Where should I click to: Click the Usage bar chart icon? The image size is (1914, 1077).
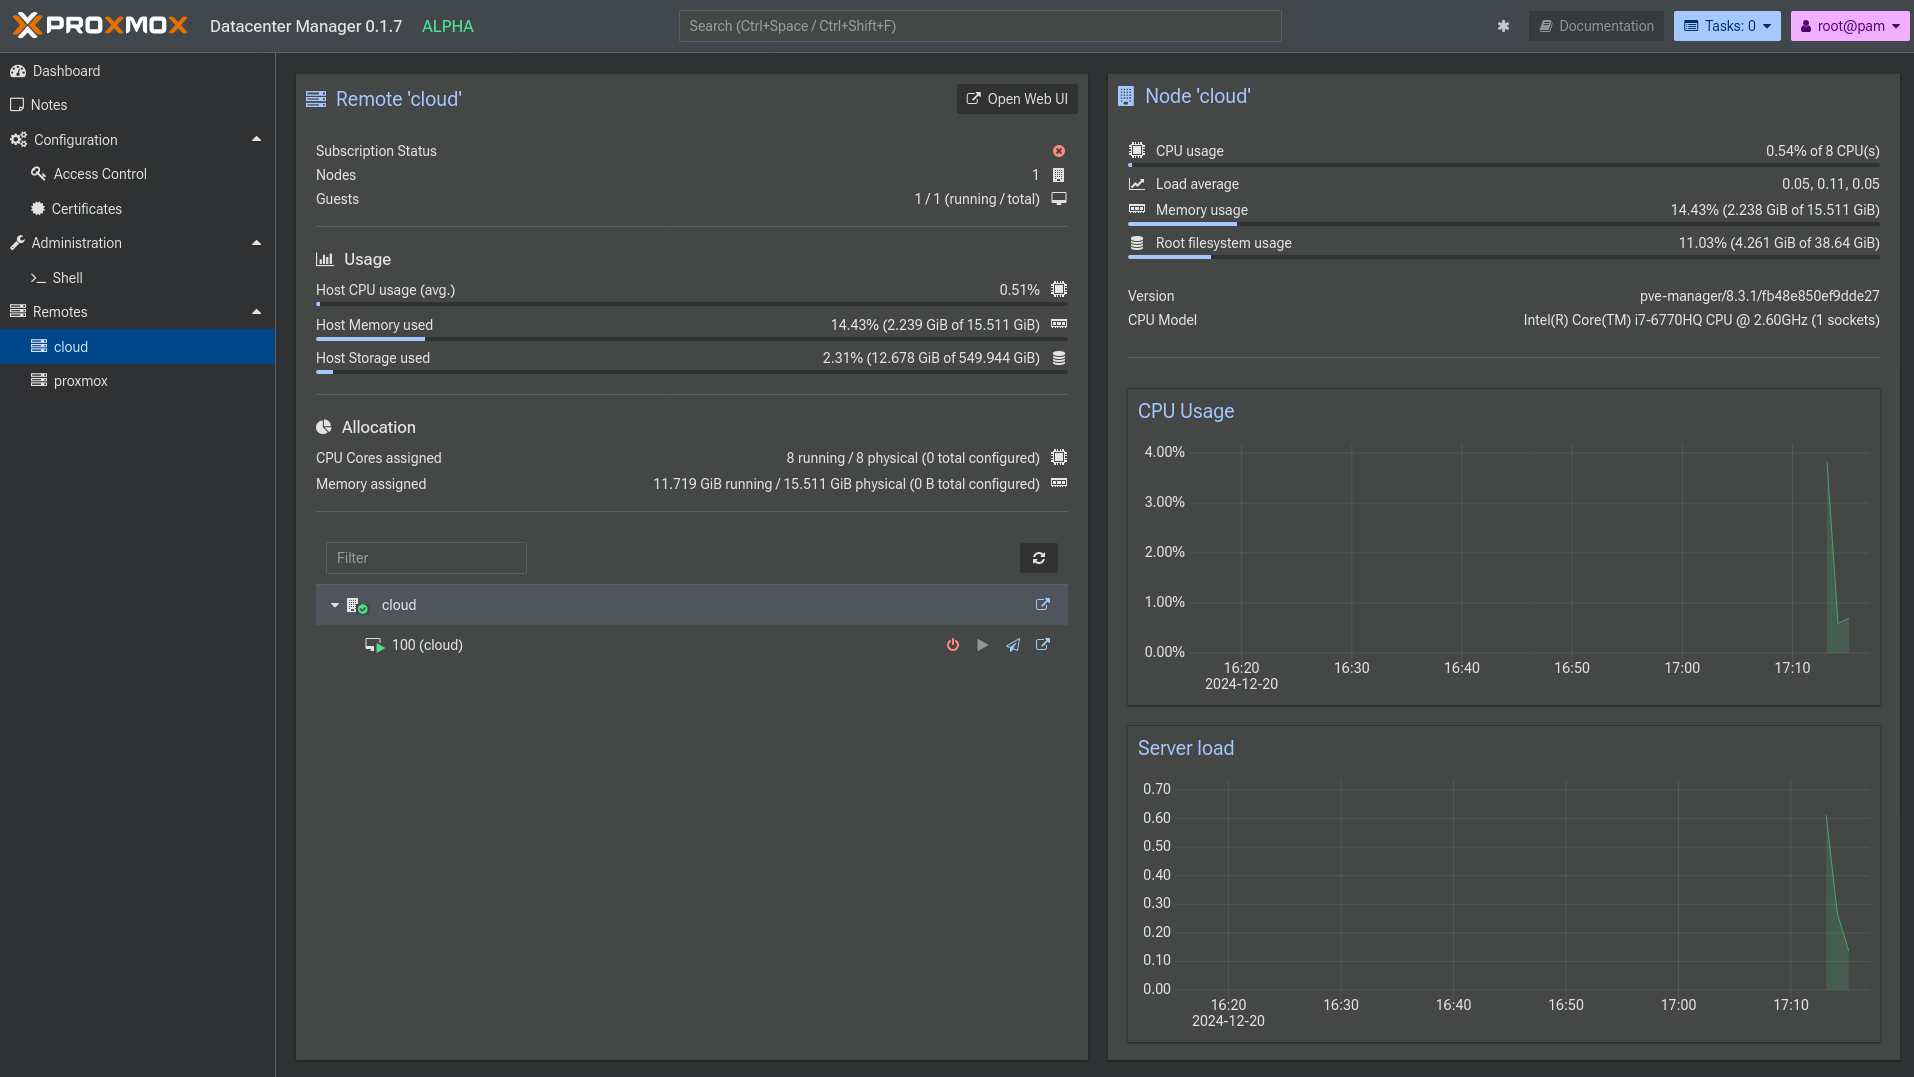click(325, 259)
